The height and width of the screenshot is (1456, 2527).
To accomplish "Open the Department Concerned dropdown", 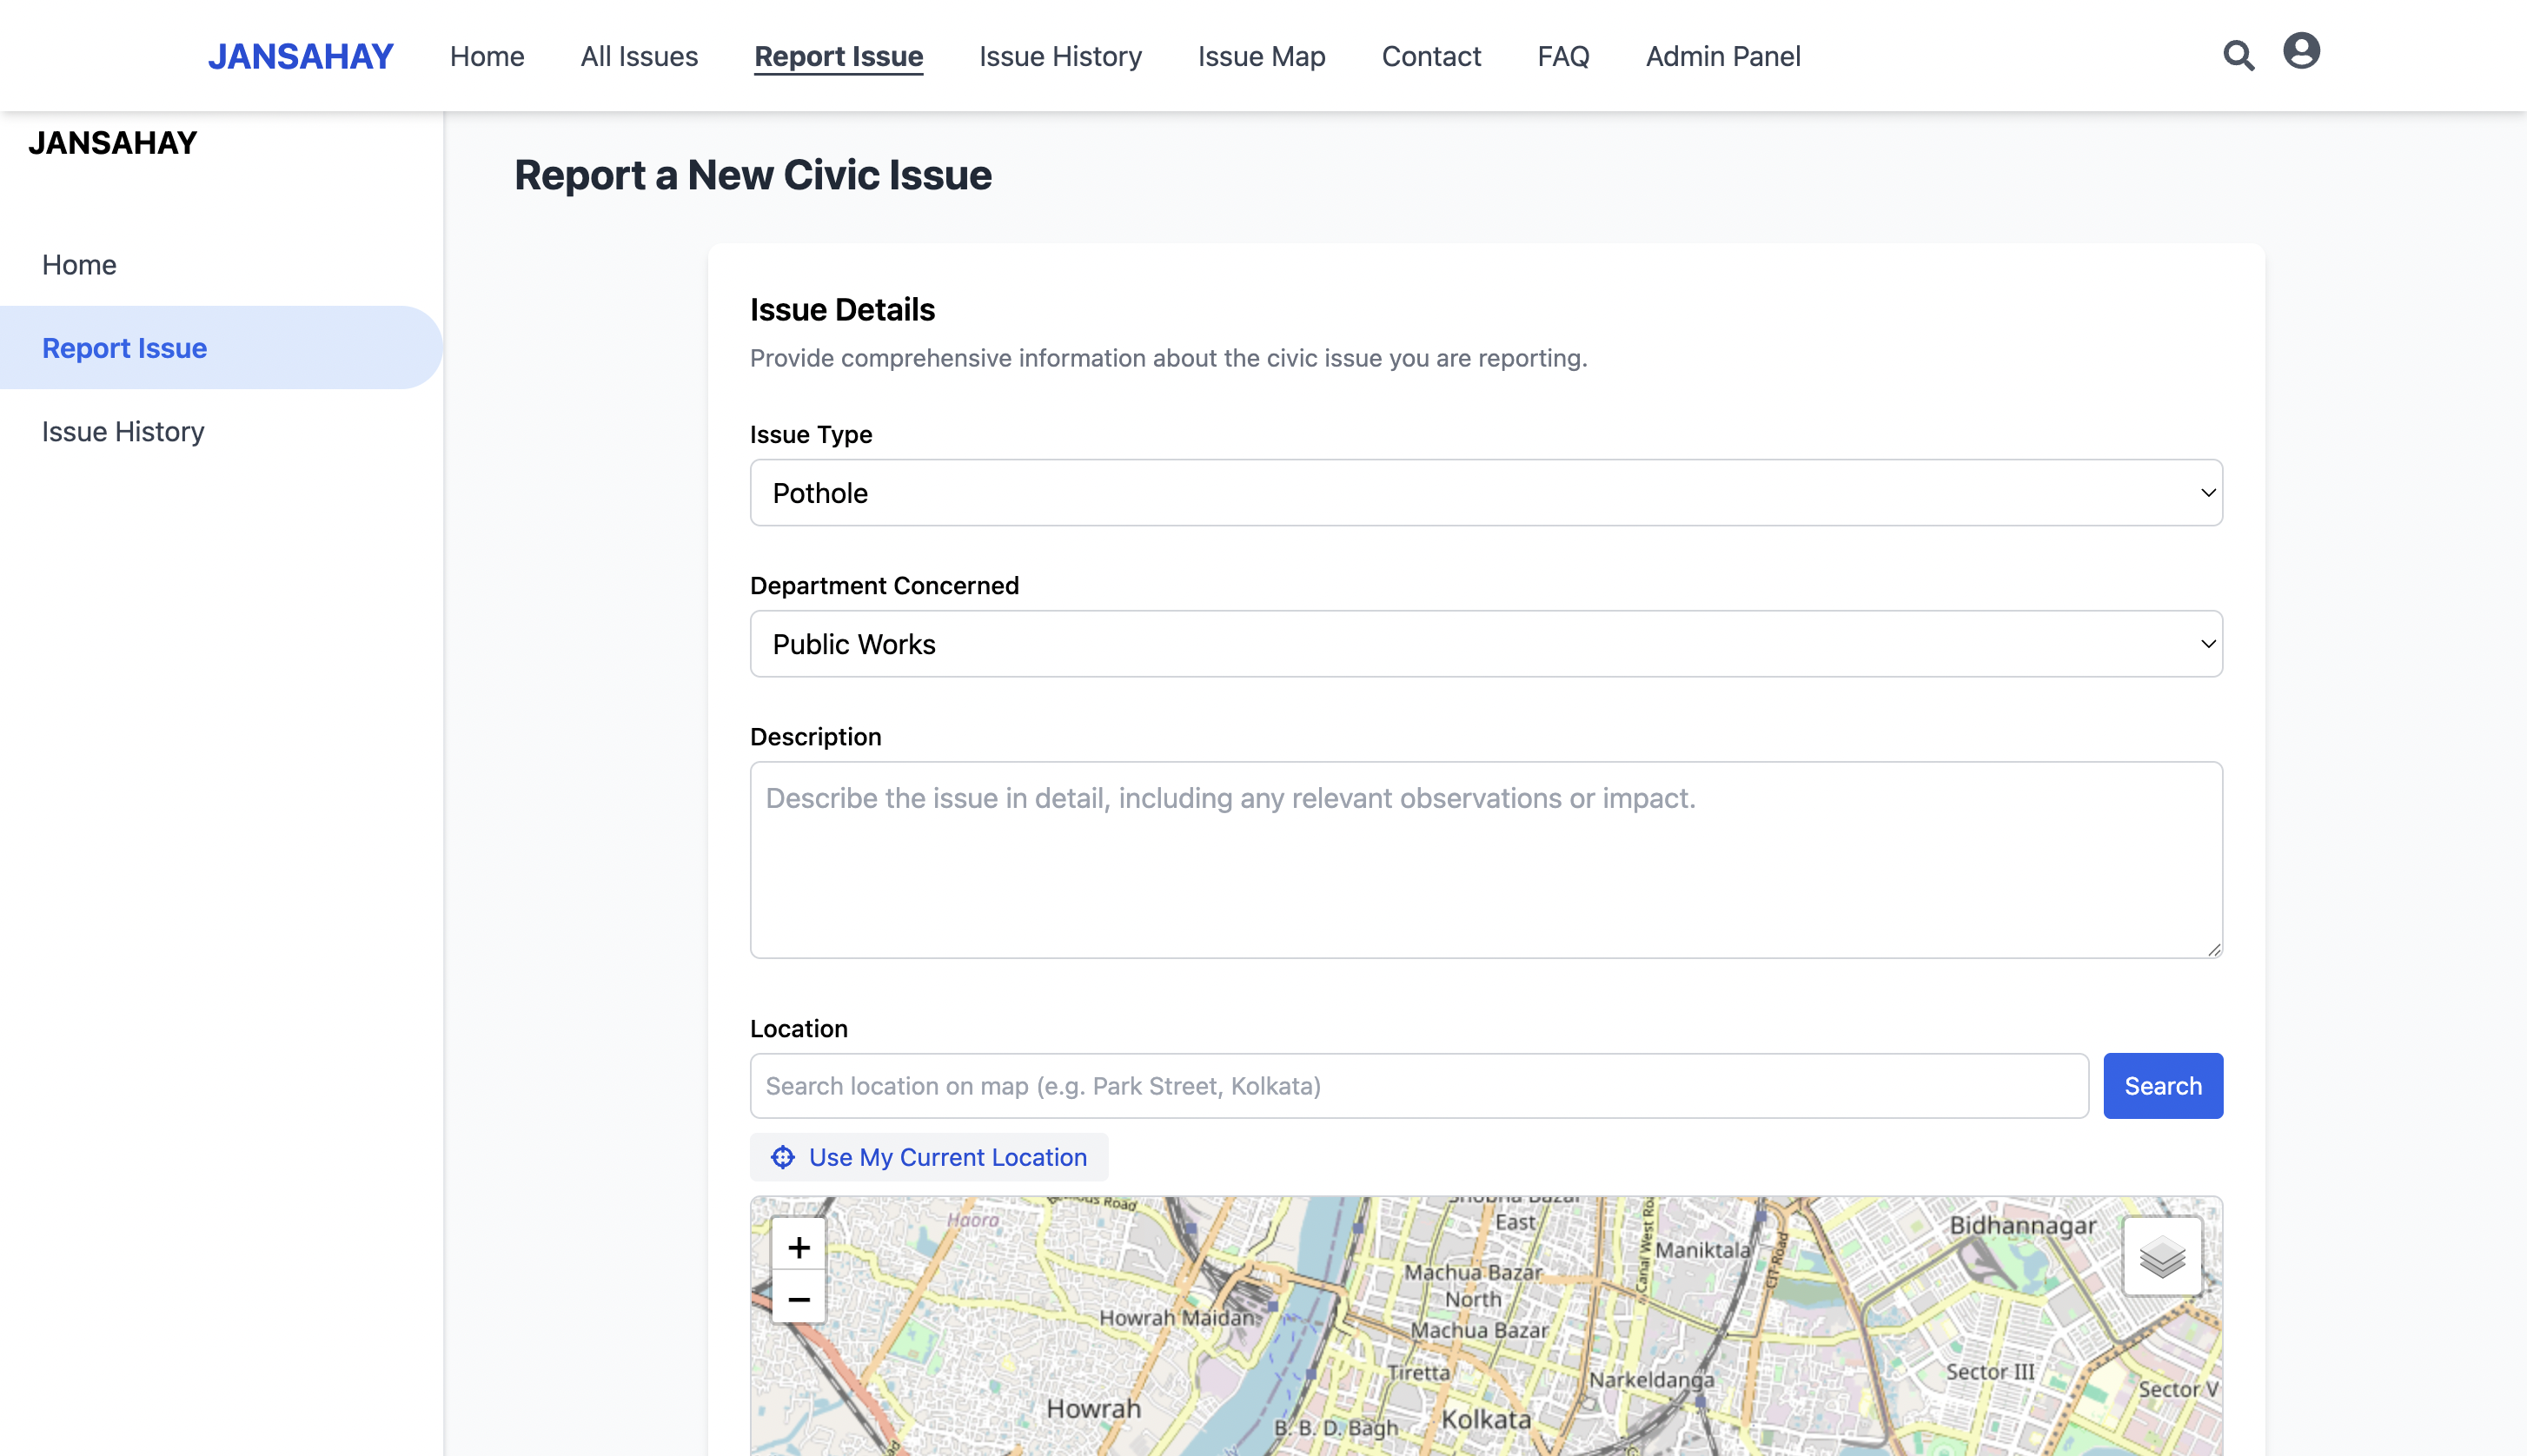I will [1485, 644].
